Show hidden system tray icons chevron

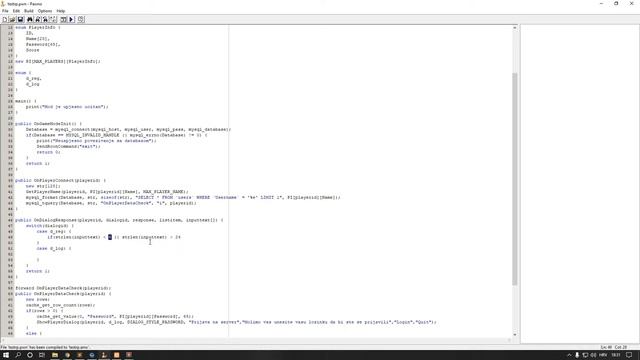569,355
